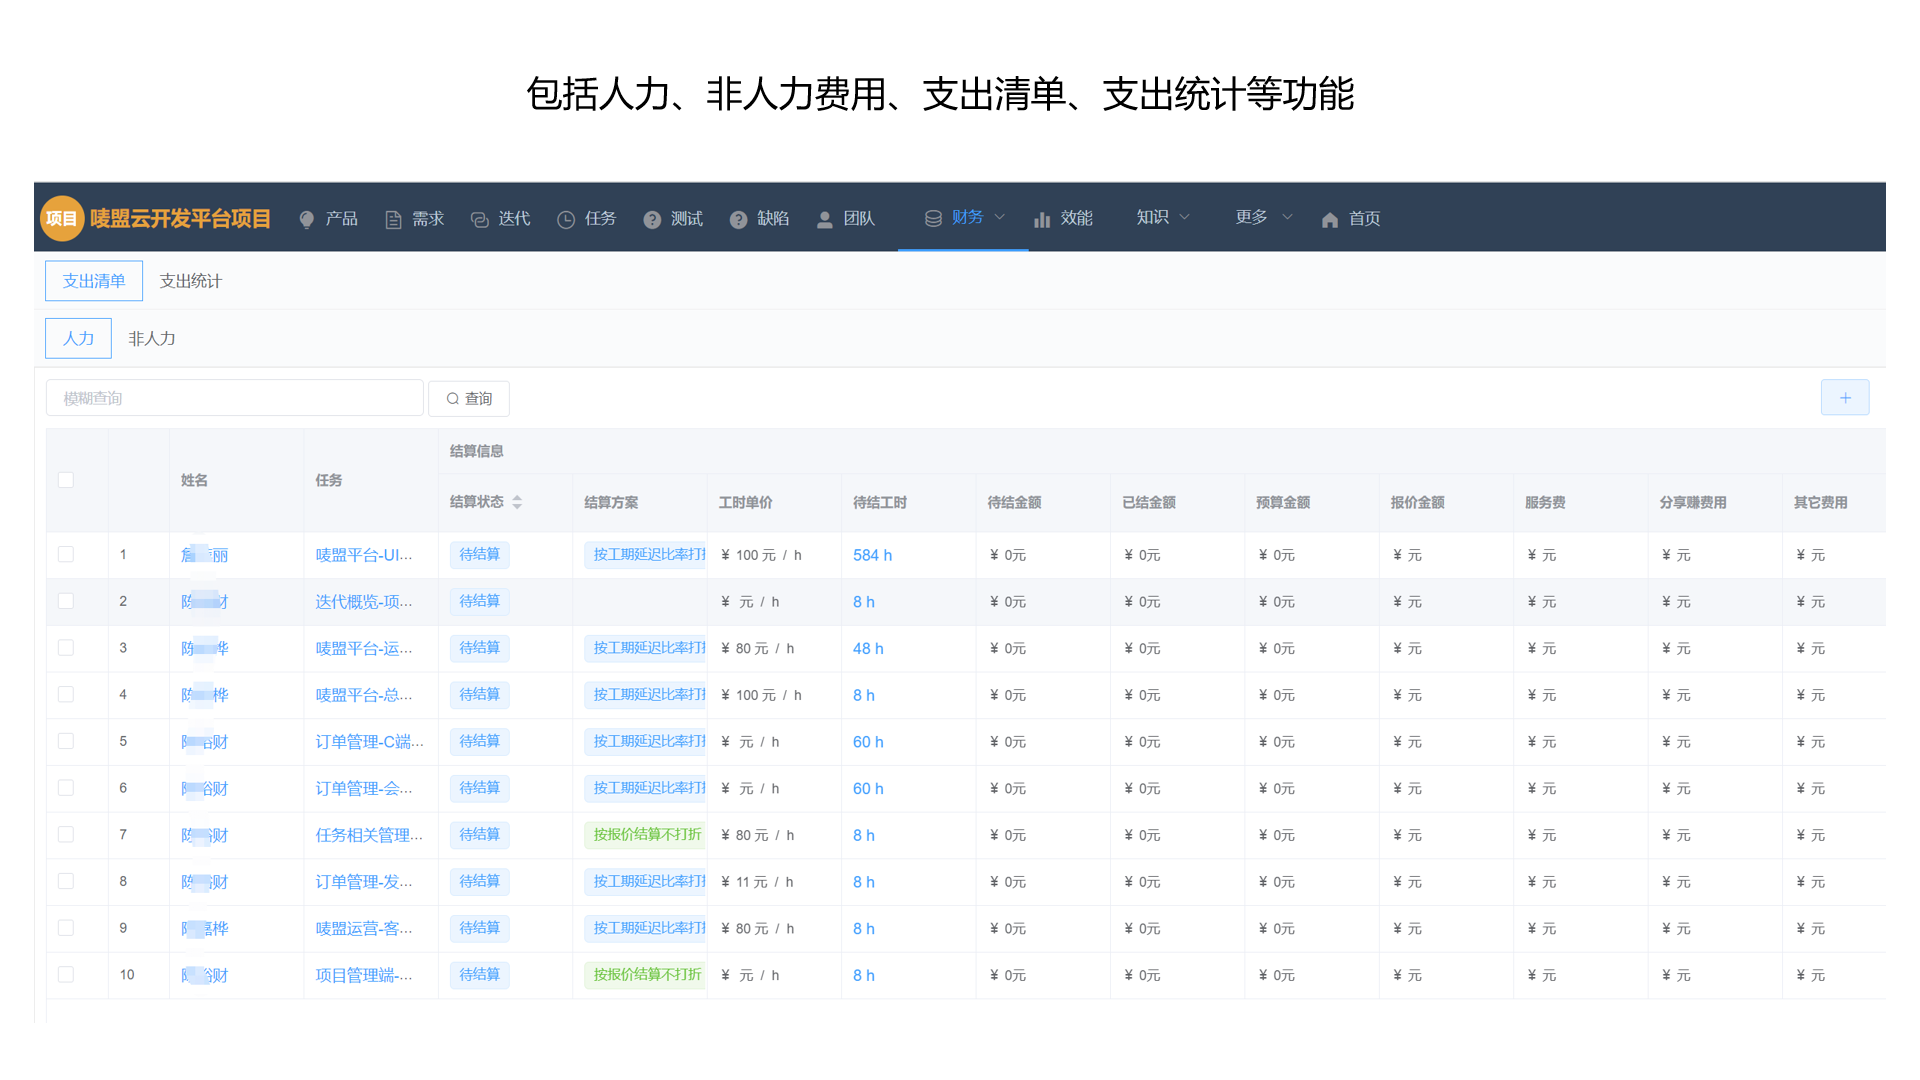Click the 效能 bar chart icon
Screen dimensions: 1920x1080
(x=1042, y=219)
